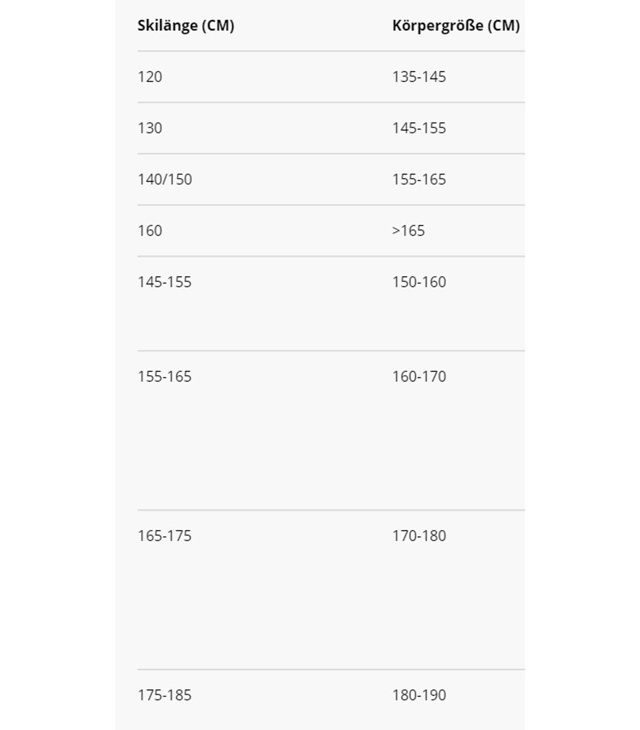Select the 165-175 ski length entry

pyautogui.click(x=165, y=536)
